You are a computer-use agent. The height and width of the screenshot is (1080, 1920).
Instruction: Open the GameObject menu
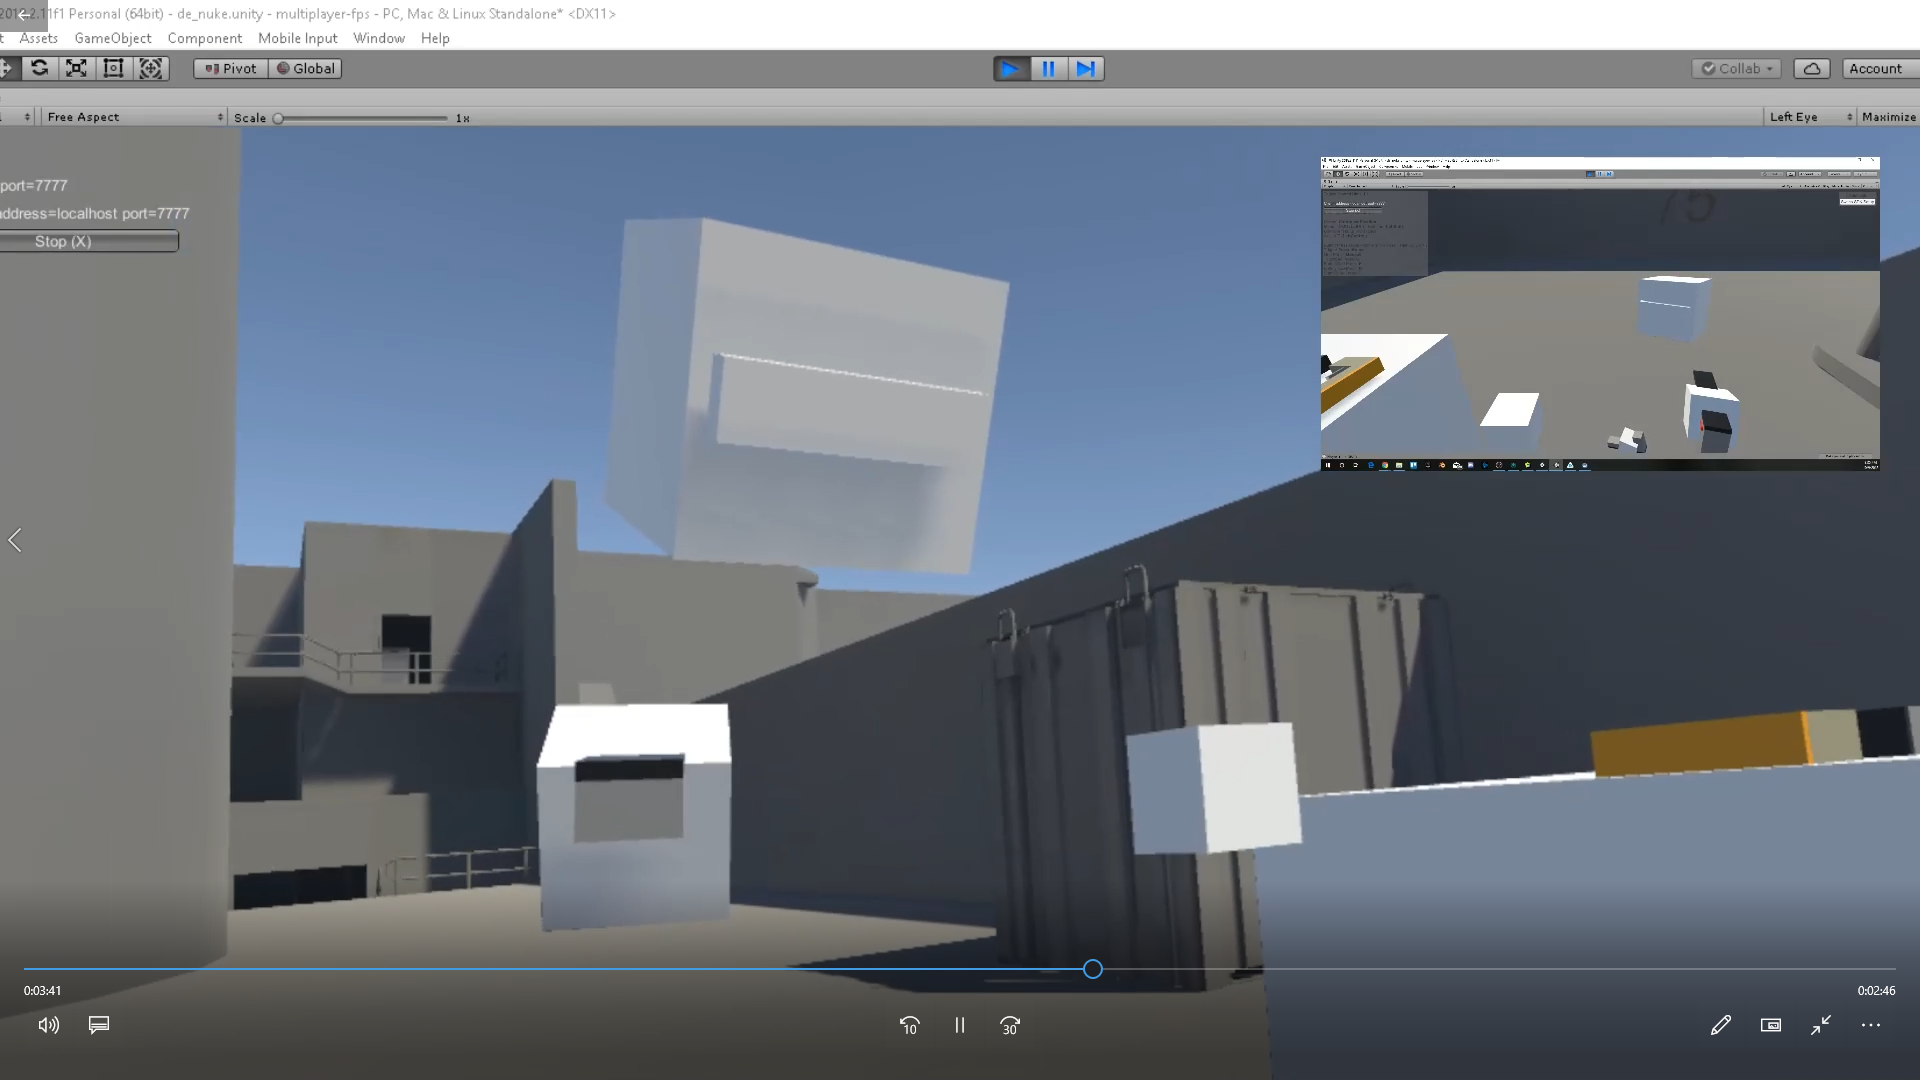(x=113, y=38)
